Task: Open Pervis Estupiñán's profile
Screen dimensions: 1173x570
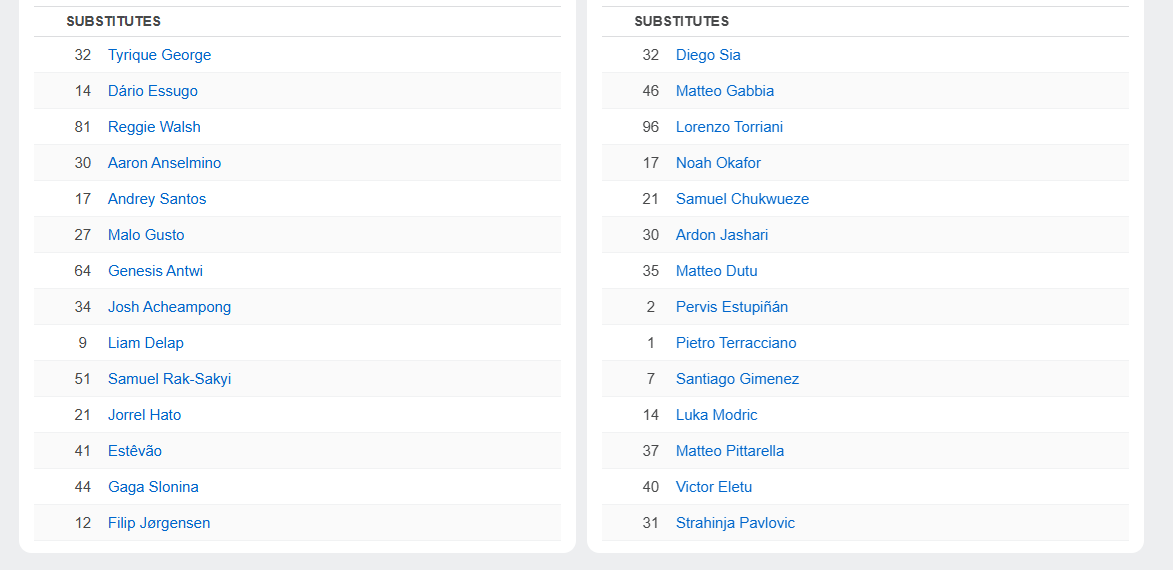Action: [732, 307]
